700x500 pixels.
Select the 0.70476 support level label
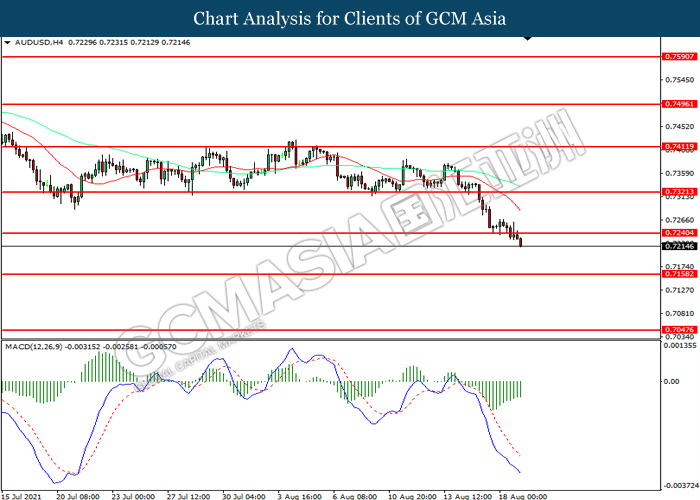click(679, 330)
